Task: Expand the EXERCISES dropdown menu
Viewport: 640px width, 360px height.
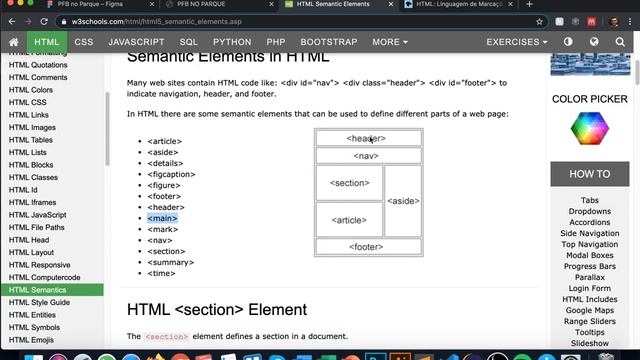Action: (x=516, y=42)
